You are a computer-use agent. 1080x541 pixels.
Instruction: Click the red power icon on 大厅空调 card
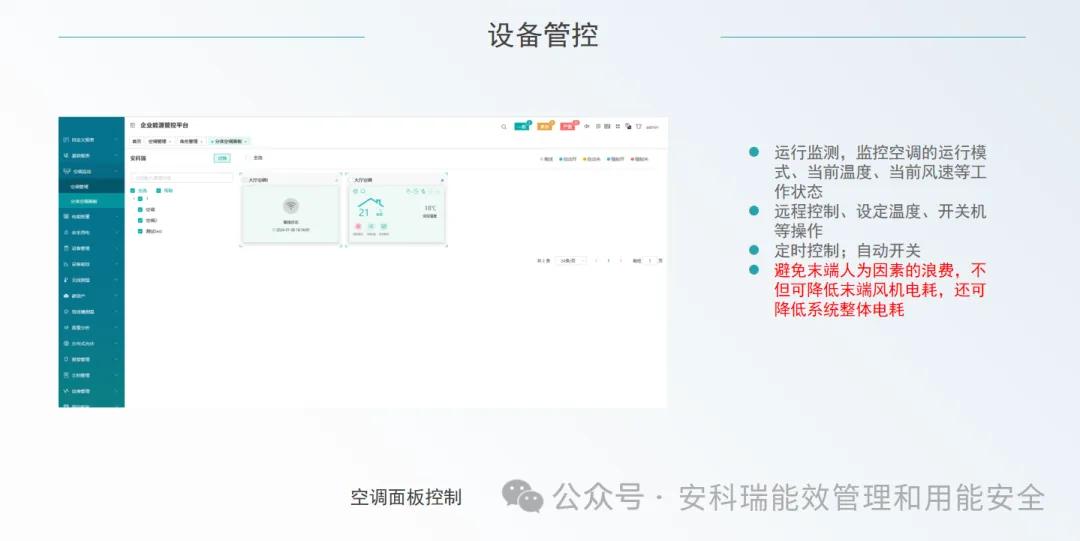point(358,226)
